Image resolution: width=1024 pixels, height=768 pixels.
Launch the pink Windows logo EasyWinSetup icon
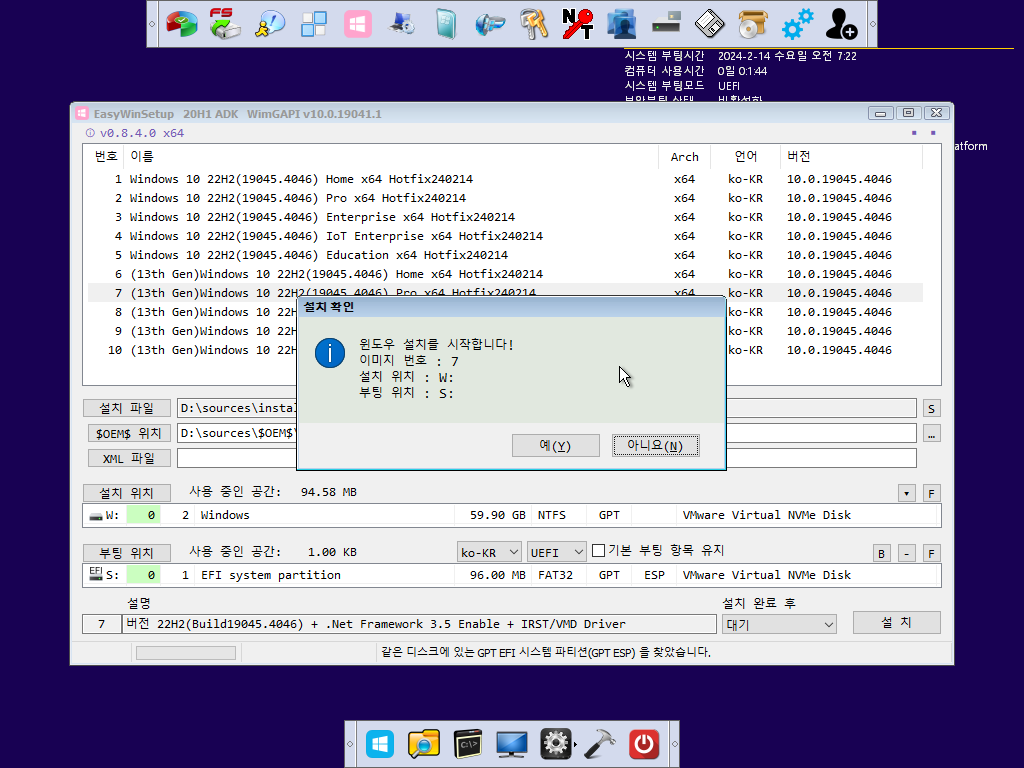tap(358, 24)
